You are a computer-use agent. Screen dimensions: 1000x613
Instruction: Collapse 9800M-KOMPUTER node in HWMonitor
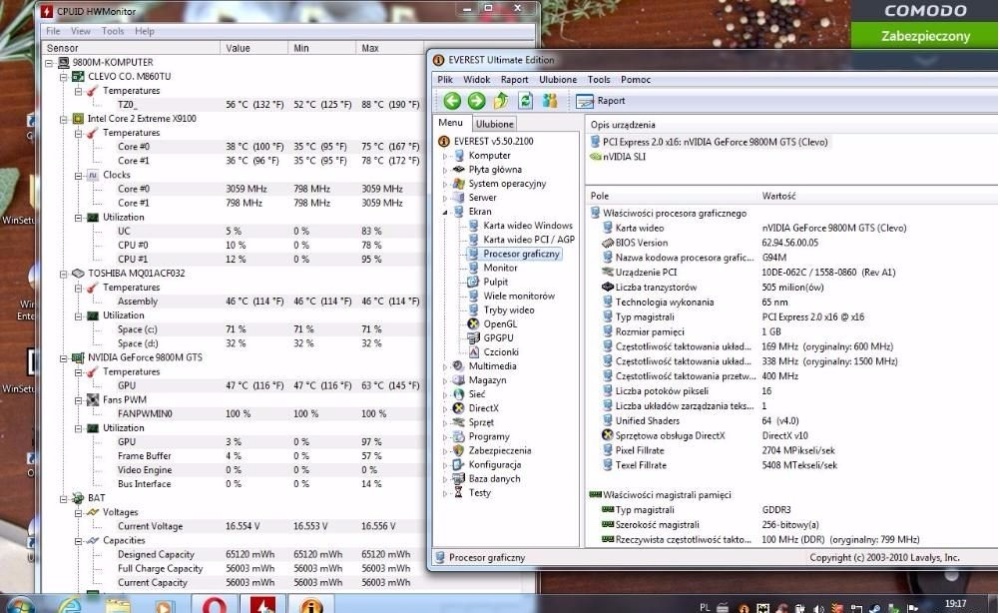[x=49, y=63]
